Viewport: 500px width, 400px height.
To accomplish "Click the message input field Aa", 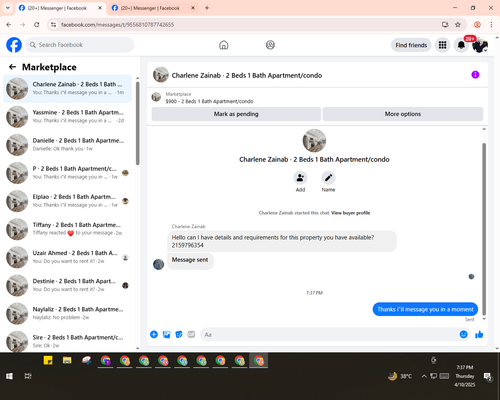I will [328, 334].
